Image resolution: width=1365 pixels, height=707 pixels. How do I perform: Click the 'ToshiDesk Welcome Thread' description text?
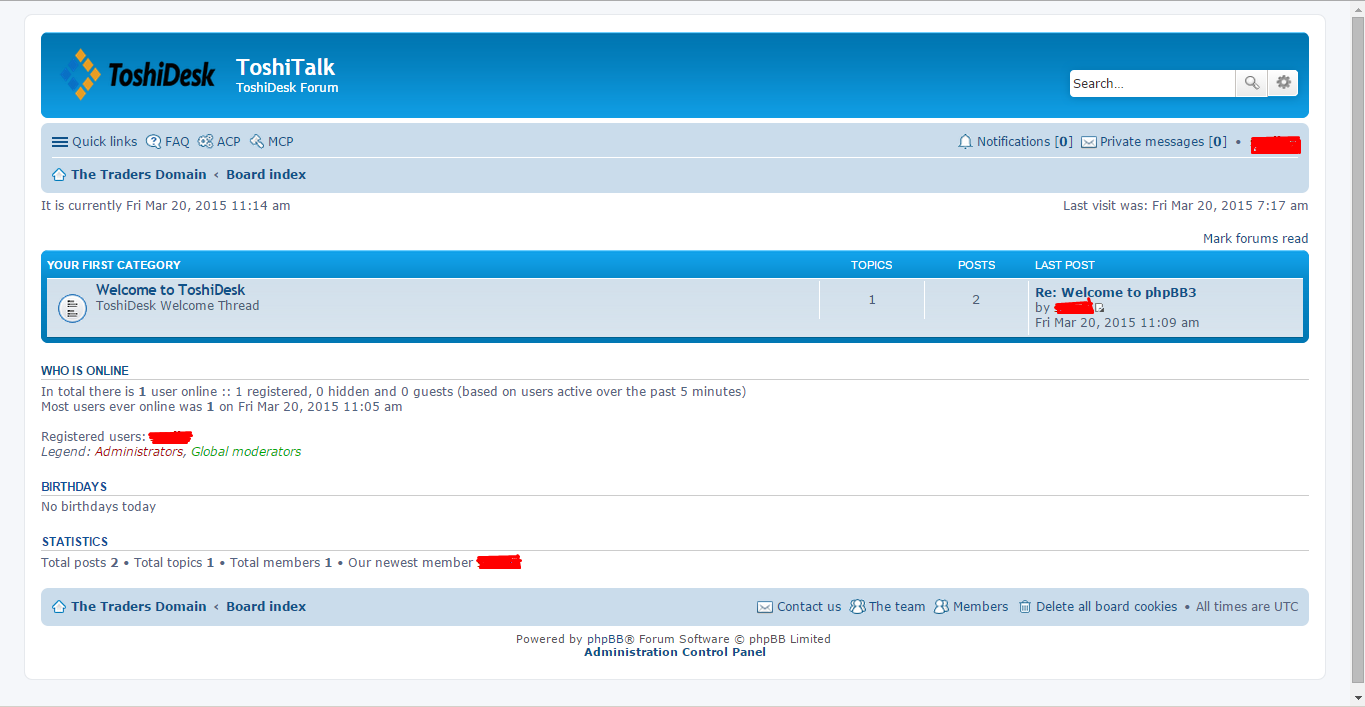tap(178, 306)
